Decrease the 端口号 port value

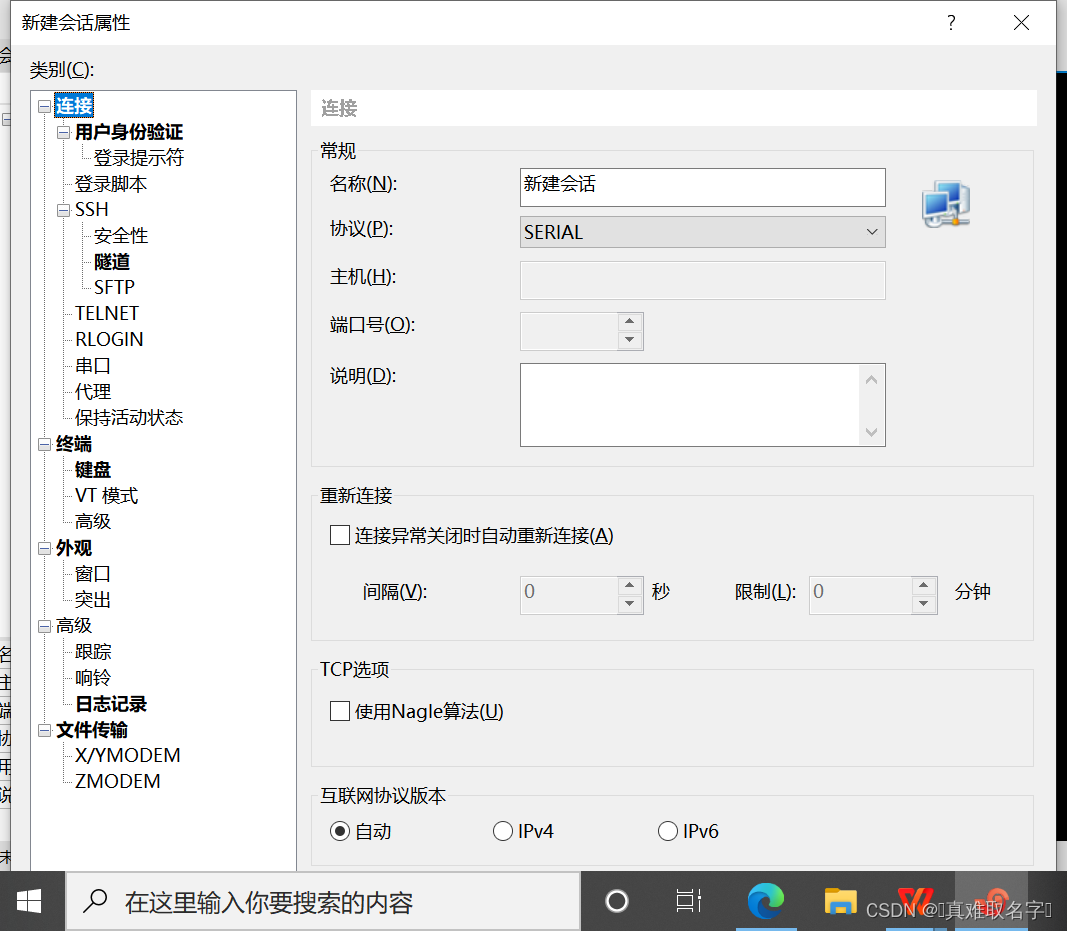coord(629,340)
